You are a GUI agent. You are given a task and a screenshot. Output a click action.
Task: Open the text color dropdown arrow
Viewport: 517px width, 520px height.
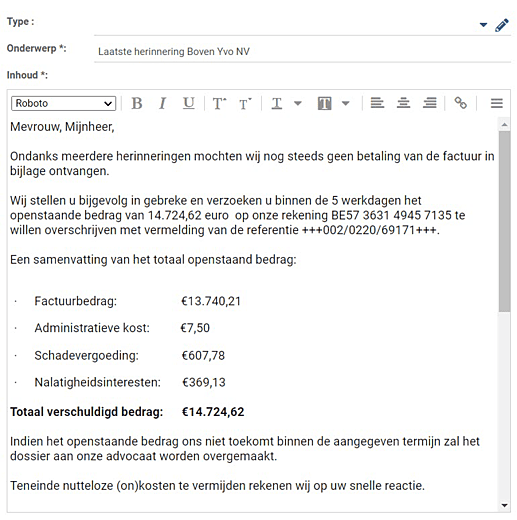298,103
